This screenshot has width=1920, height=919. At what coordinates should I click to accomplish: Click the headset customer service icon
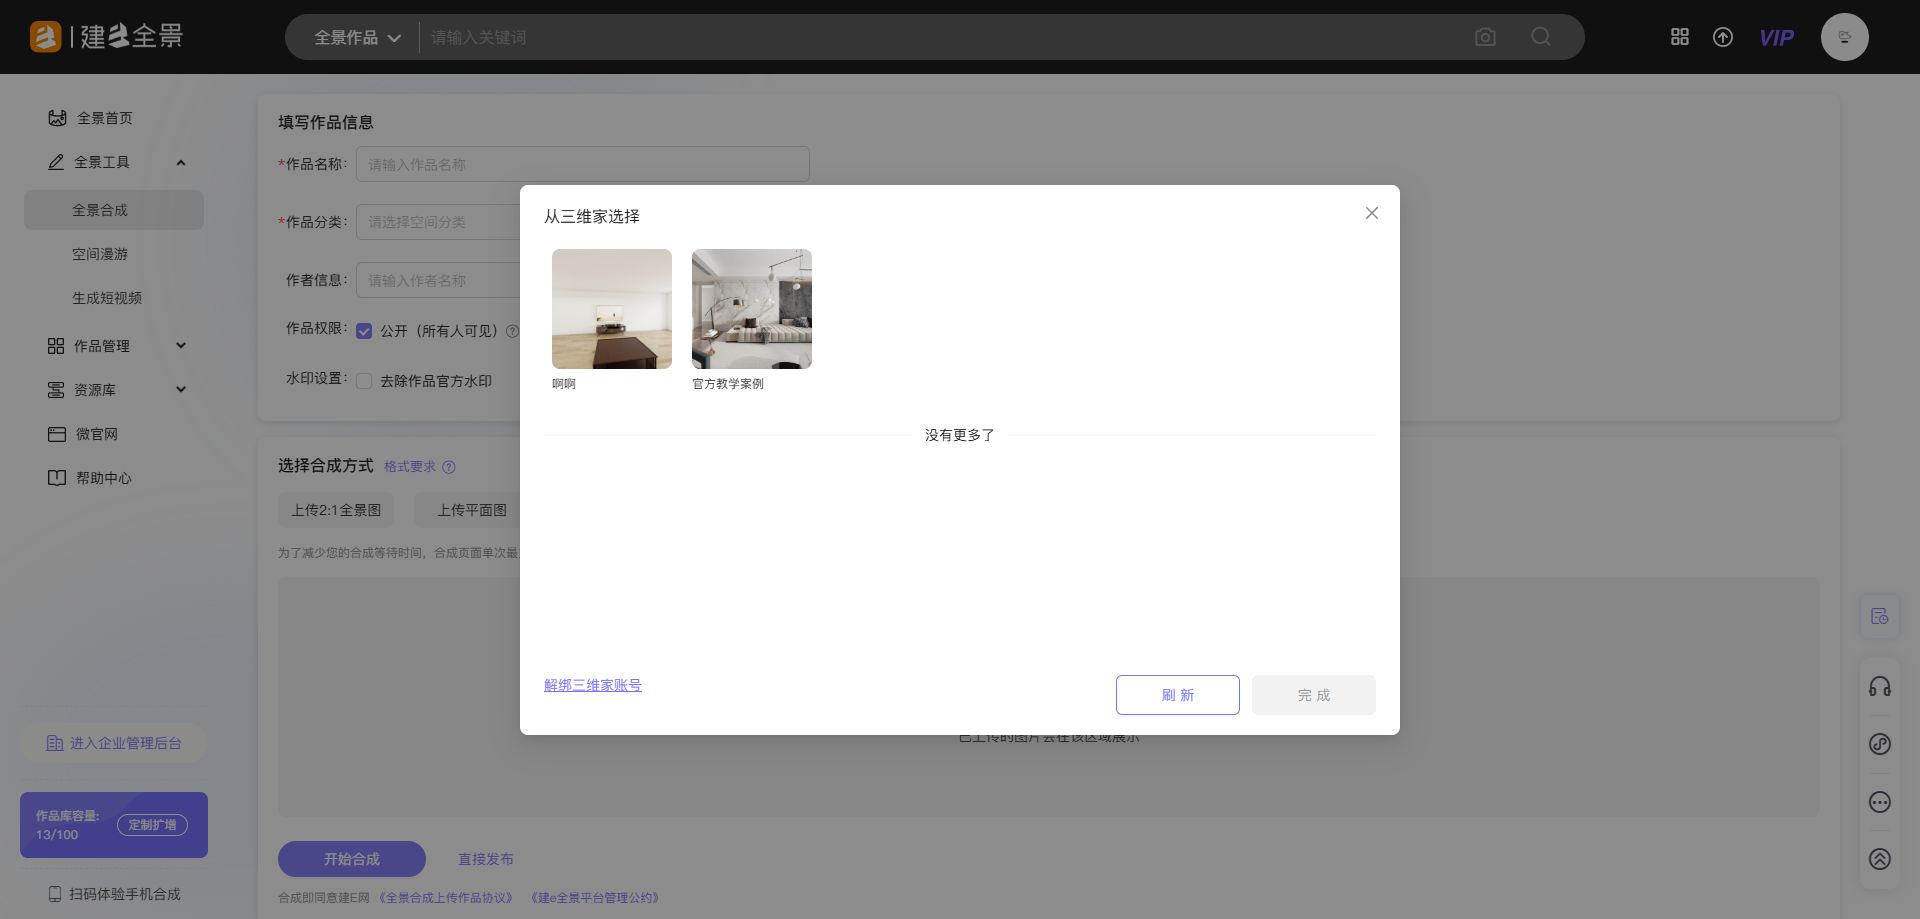click(x=1880, y=686)
